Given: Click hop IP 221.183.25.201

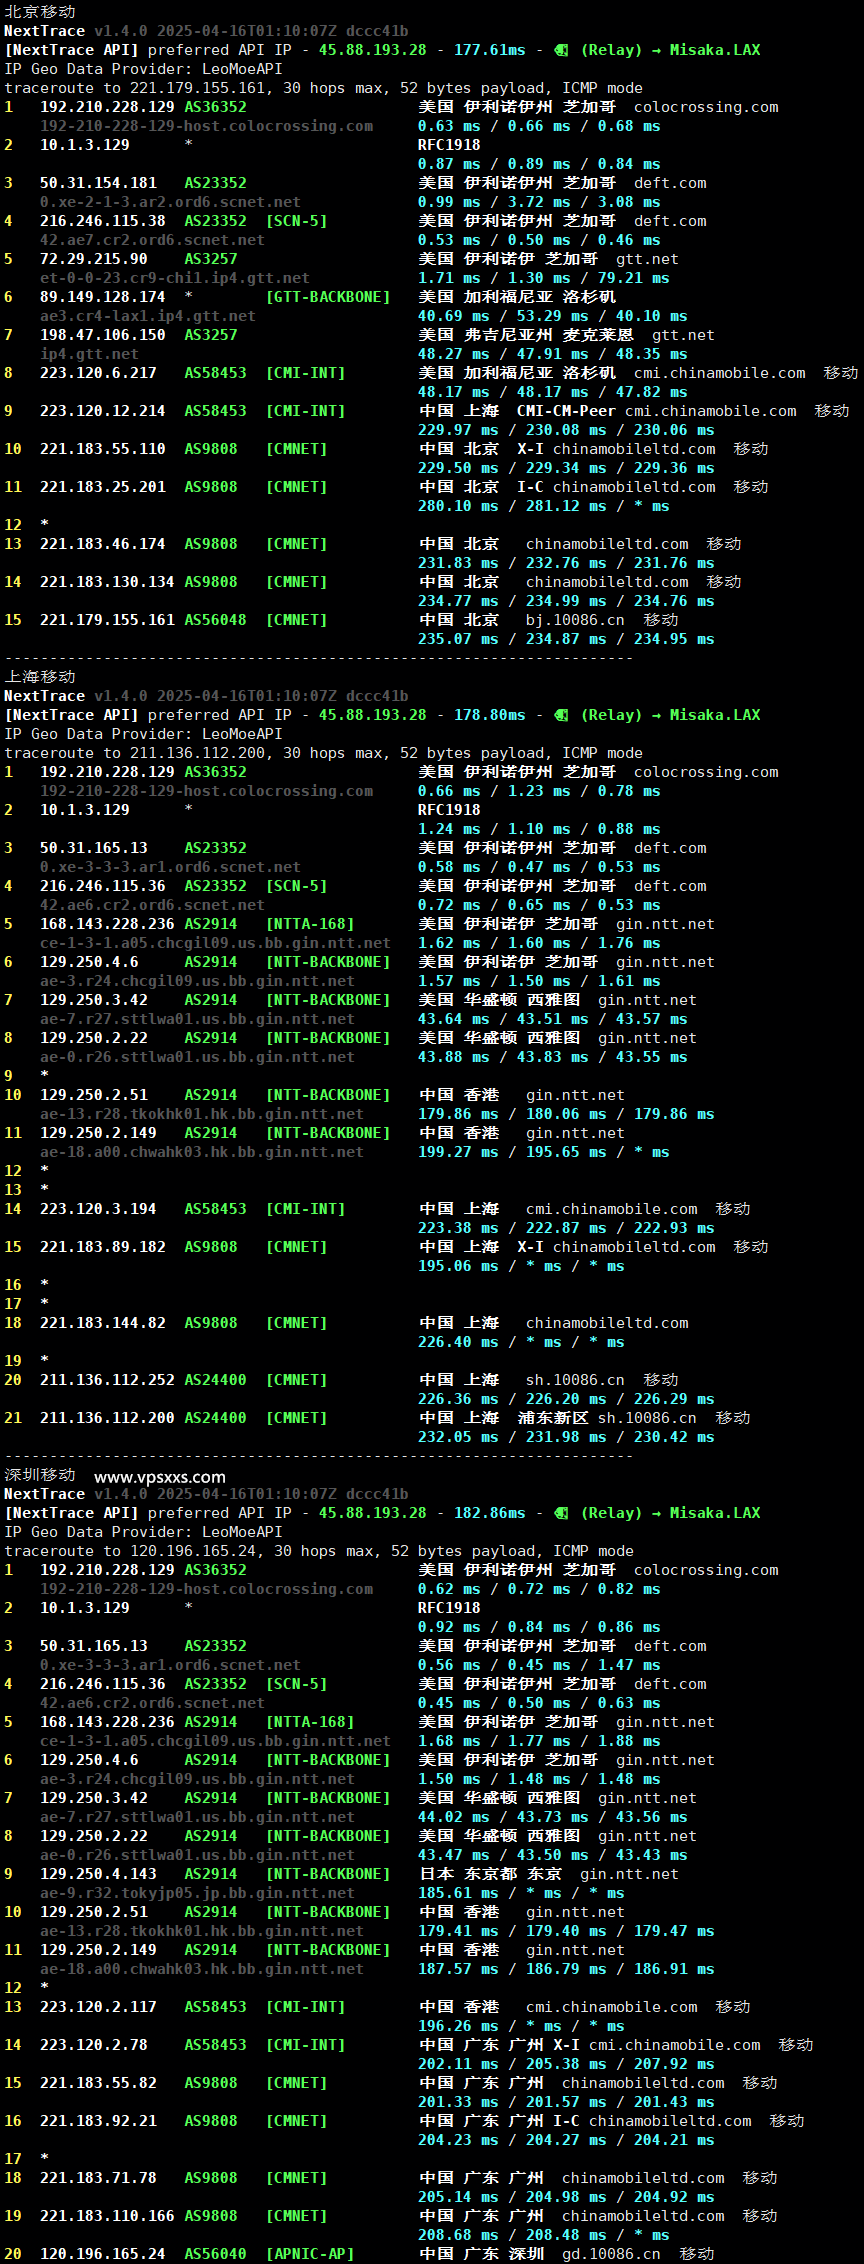Looking at the screenshot, I should tap(103, 487).
